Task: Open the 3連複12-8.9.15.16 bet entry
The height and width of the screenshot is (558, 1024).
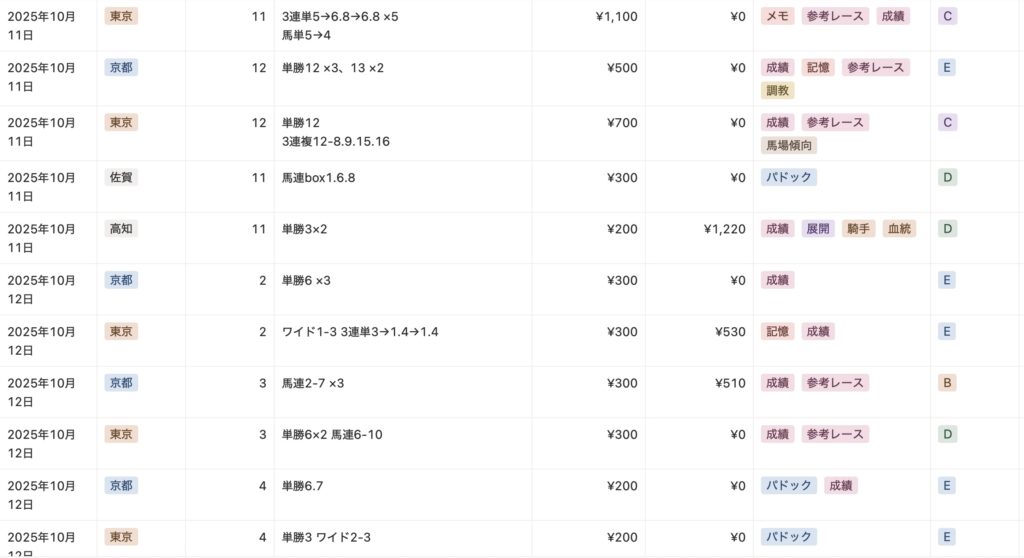Action: [336, 142]
